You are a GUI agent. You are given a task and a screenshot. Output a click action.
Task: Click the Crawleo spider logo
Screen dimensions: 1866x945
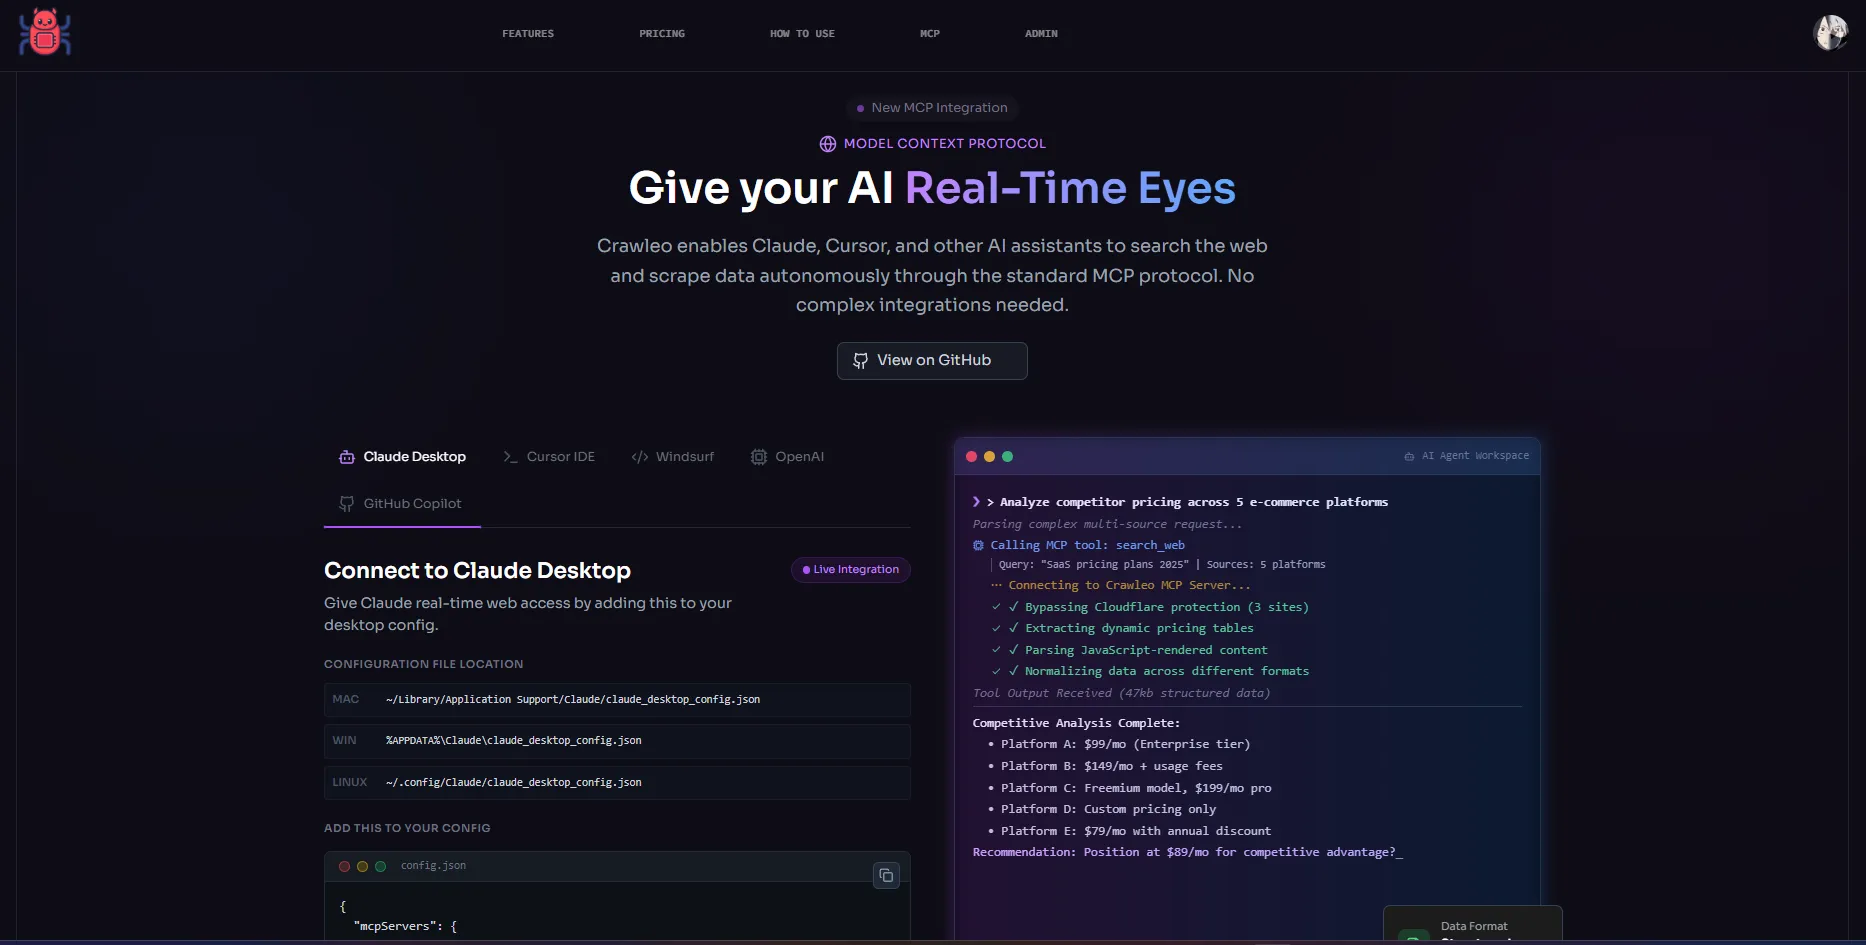click(x=45, y=33)
